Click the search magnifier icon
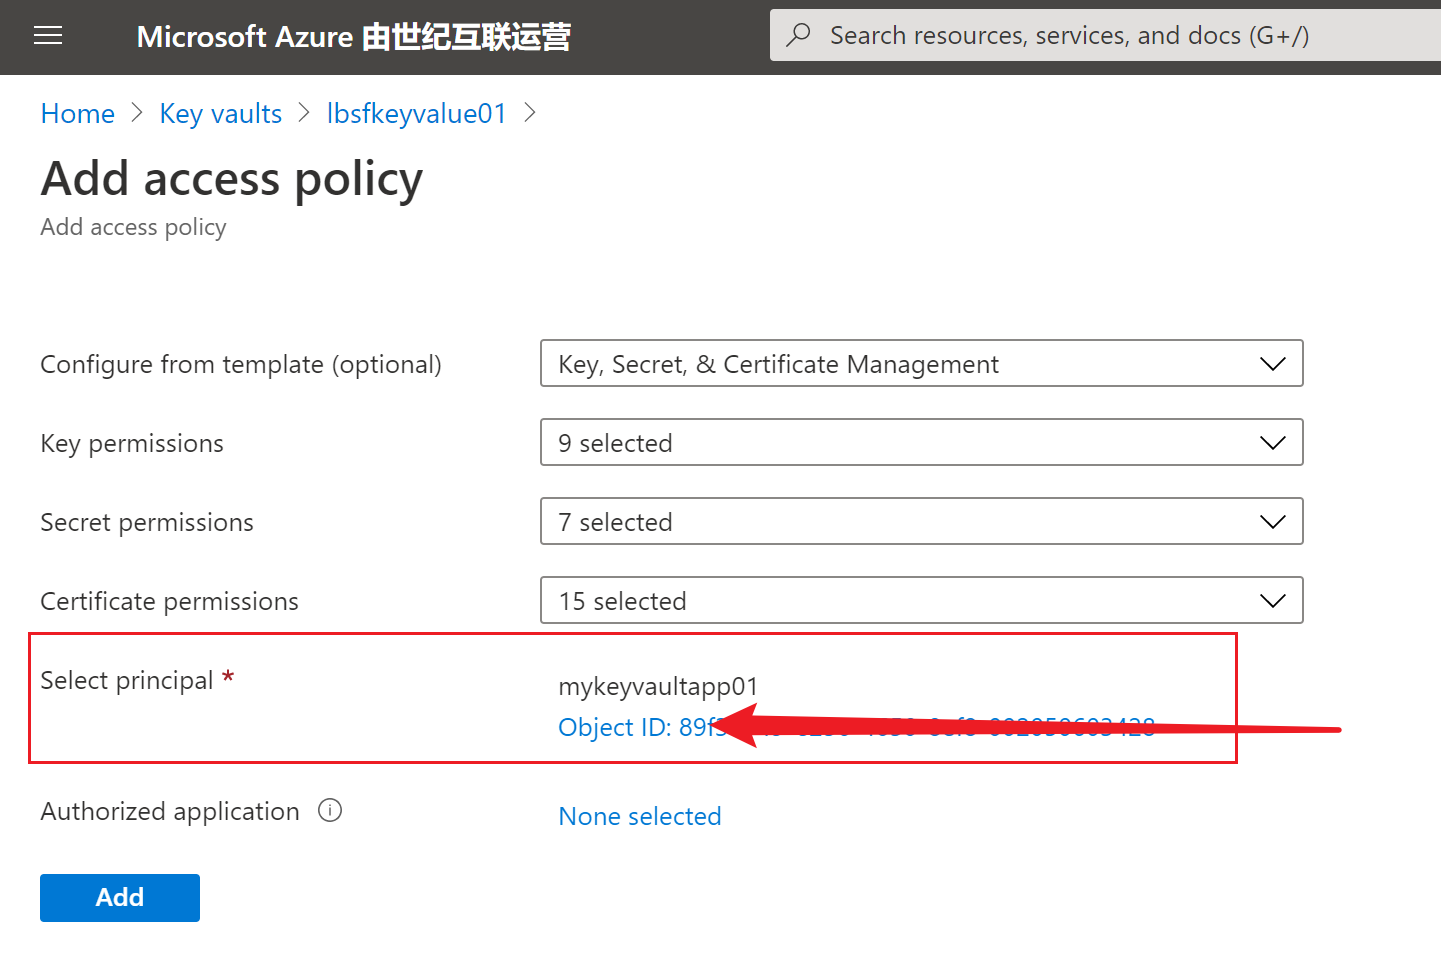This screenshot has height=972, width=1441. (x=798, y=35)
